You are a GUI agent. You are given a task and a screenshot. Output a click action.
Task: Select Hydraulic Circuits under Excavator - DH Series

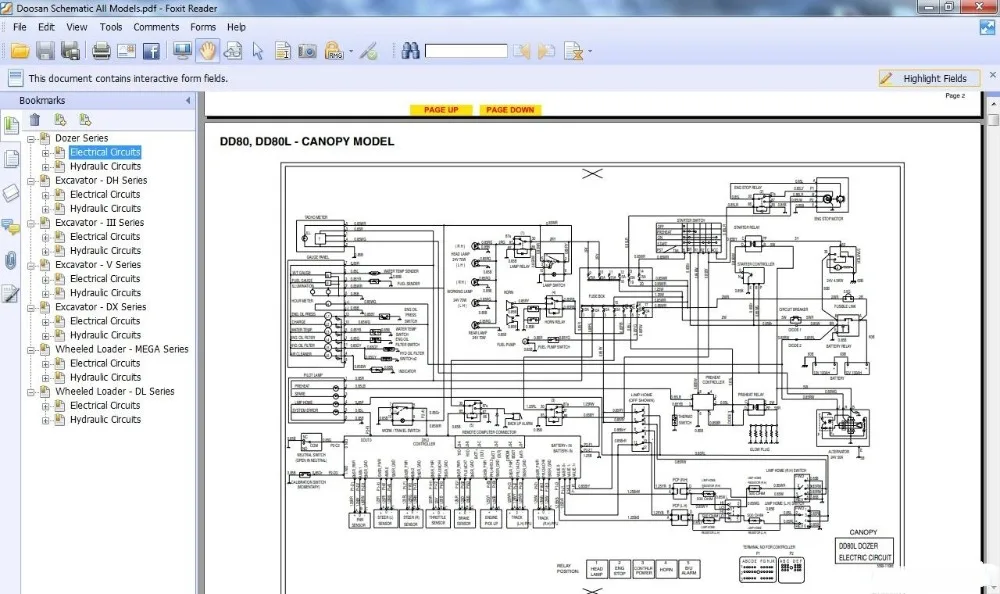105,208
